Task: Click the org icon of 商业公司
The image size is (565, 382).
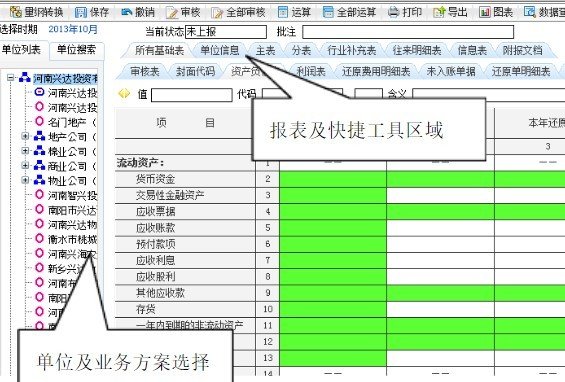Action: click(39, 165)
